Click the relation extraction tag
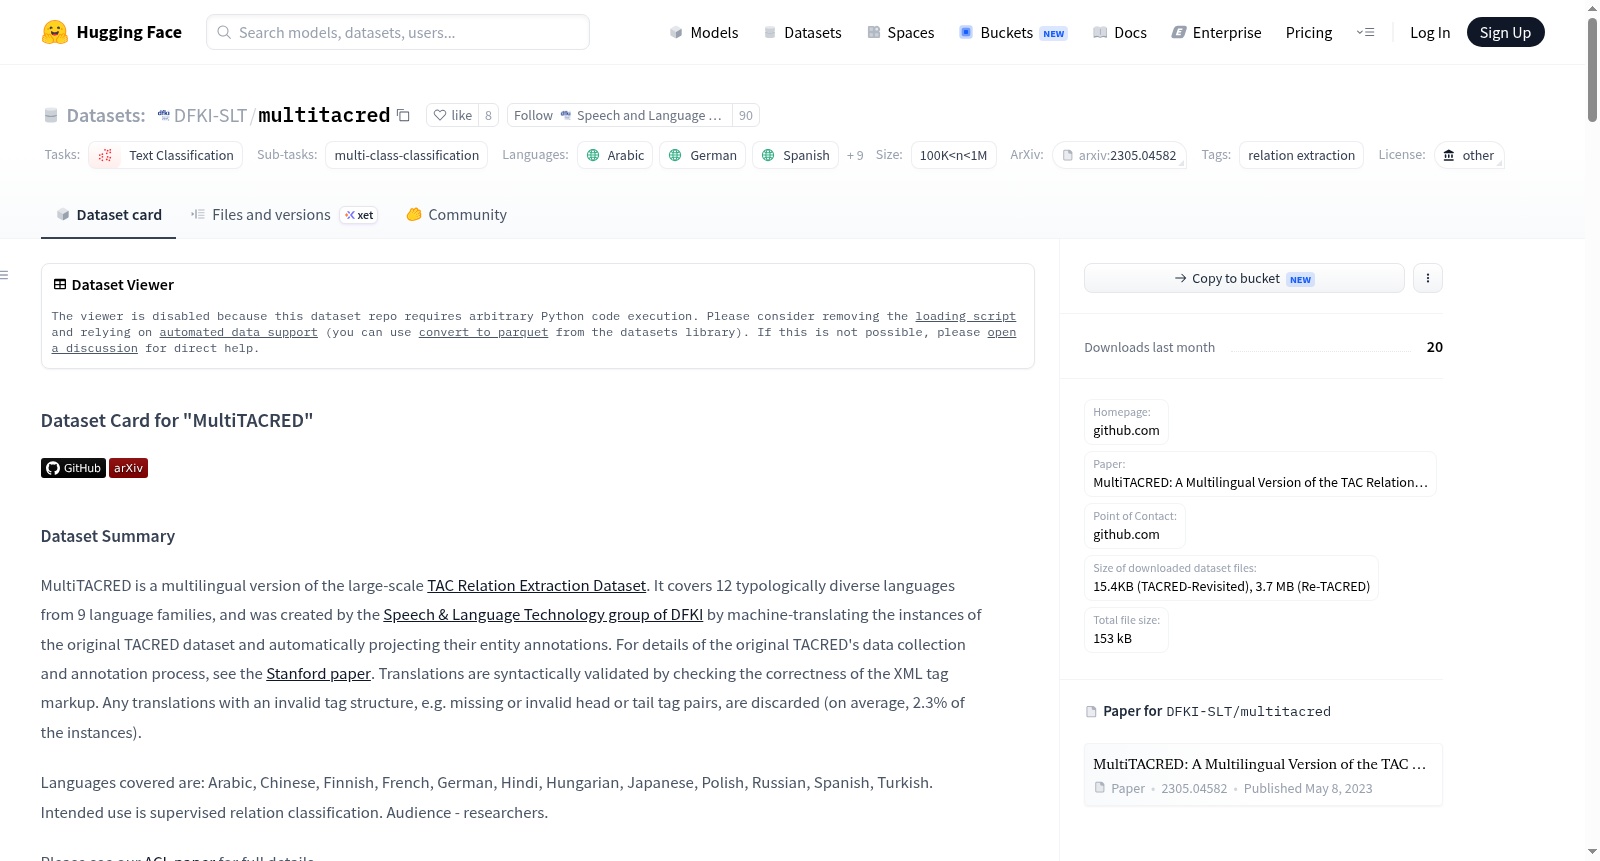The image size is (1600, 861). pos(1301,155)
